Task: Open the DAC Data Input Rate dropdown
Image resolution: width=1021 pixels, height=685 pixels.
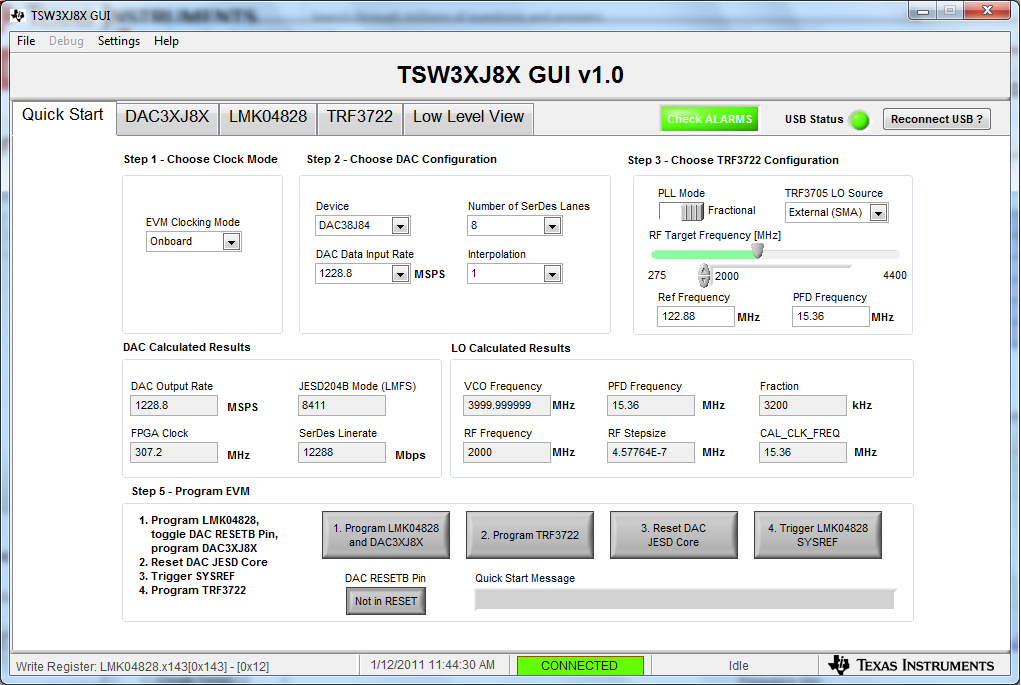Action: click(400, 273)
